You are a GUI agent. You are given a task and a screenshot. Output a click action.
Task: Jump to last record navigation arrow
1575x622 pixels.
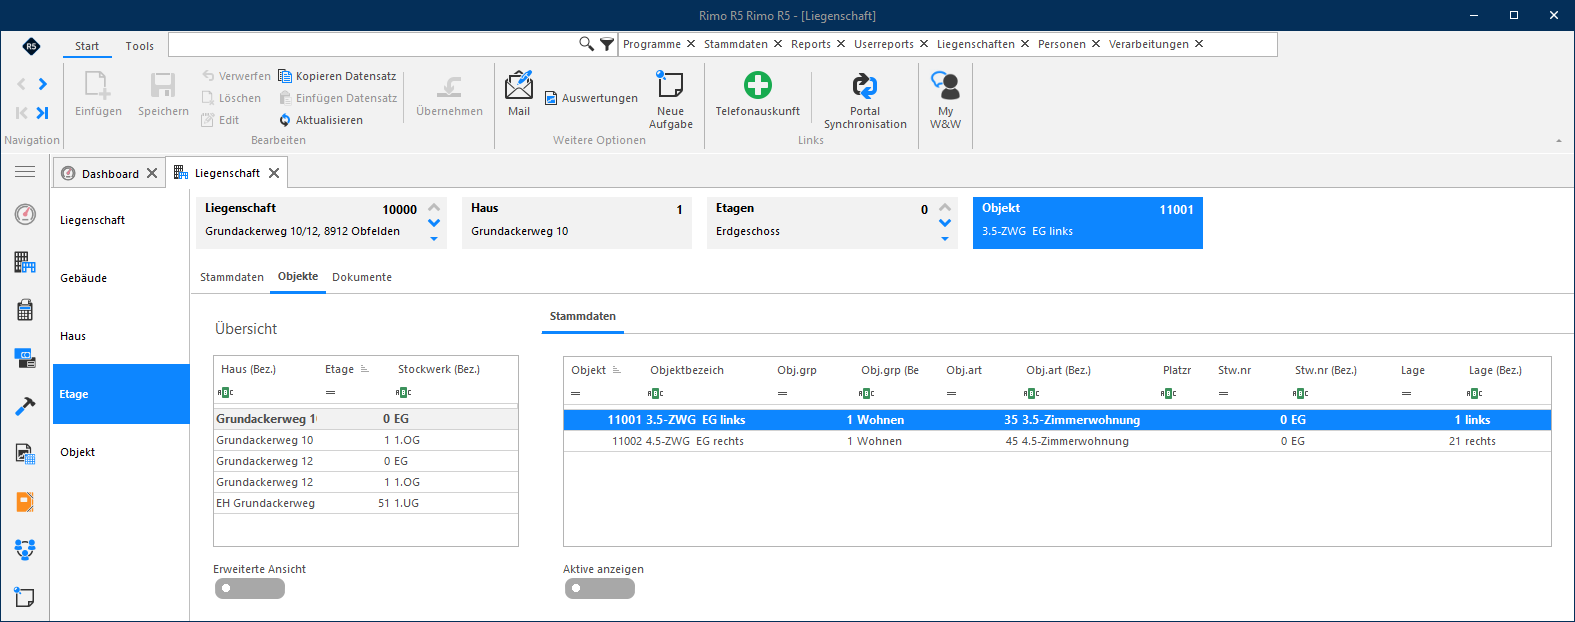click(x=43, y=113)
